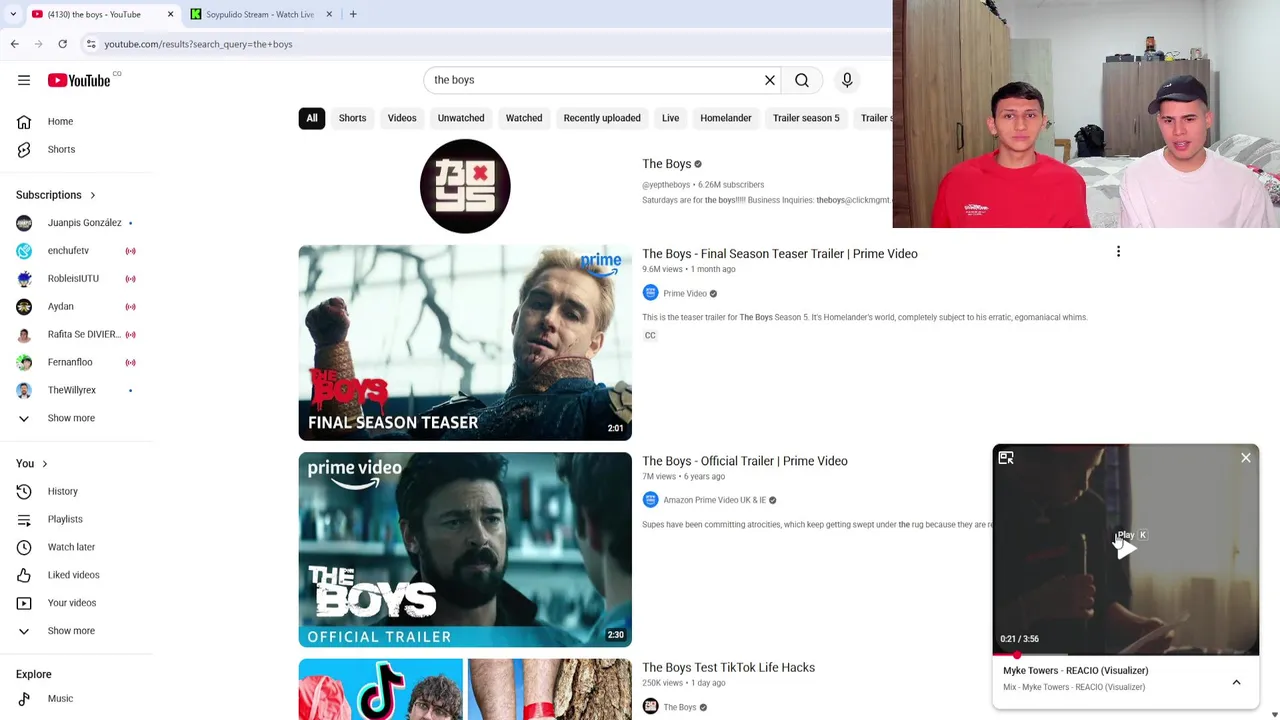Open a new browser tab with plus
This screenshot has width=1280, height=720.
tap(353, 14)
